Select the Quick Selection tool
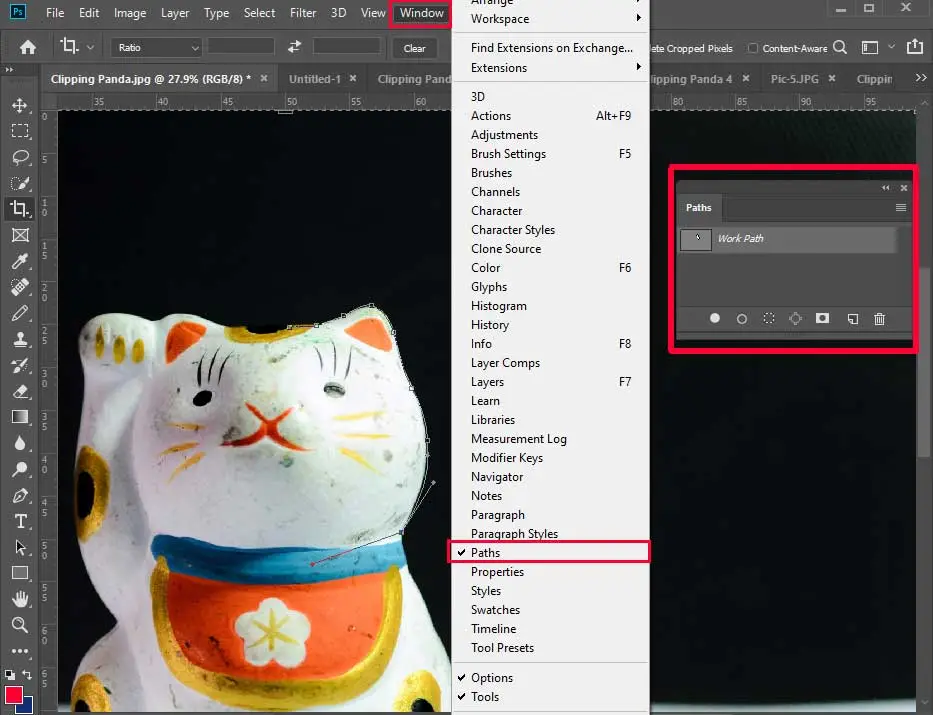The height and width of the screenshot is (715, 933). [x=20, y=183]
